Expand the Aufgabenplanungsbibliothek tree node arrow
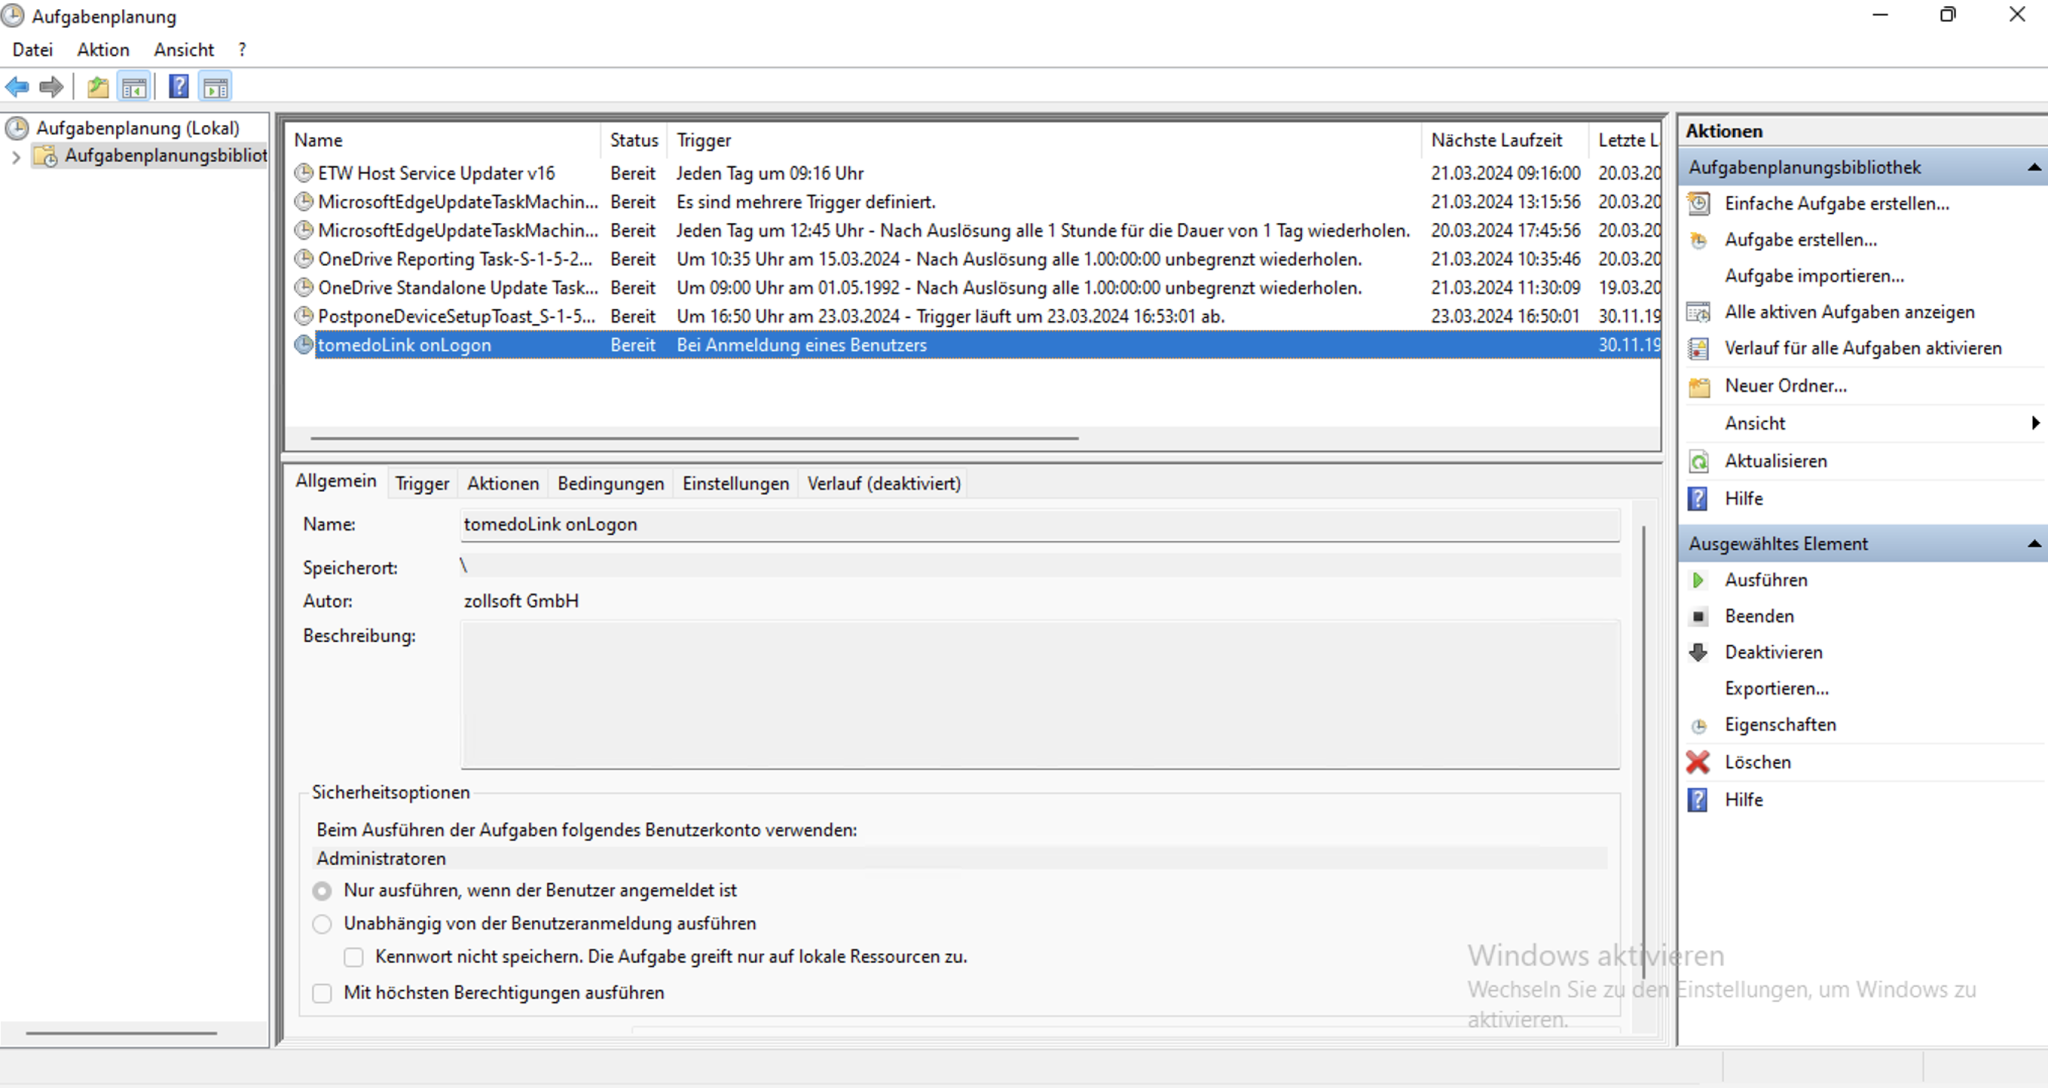The height and width of the screenshot is (1088, 2048). [x=16, y=157]
